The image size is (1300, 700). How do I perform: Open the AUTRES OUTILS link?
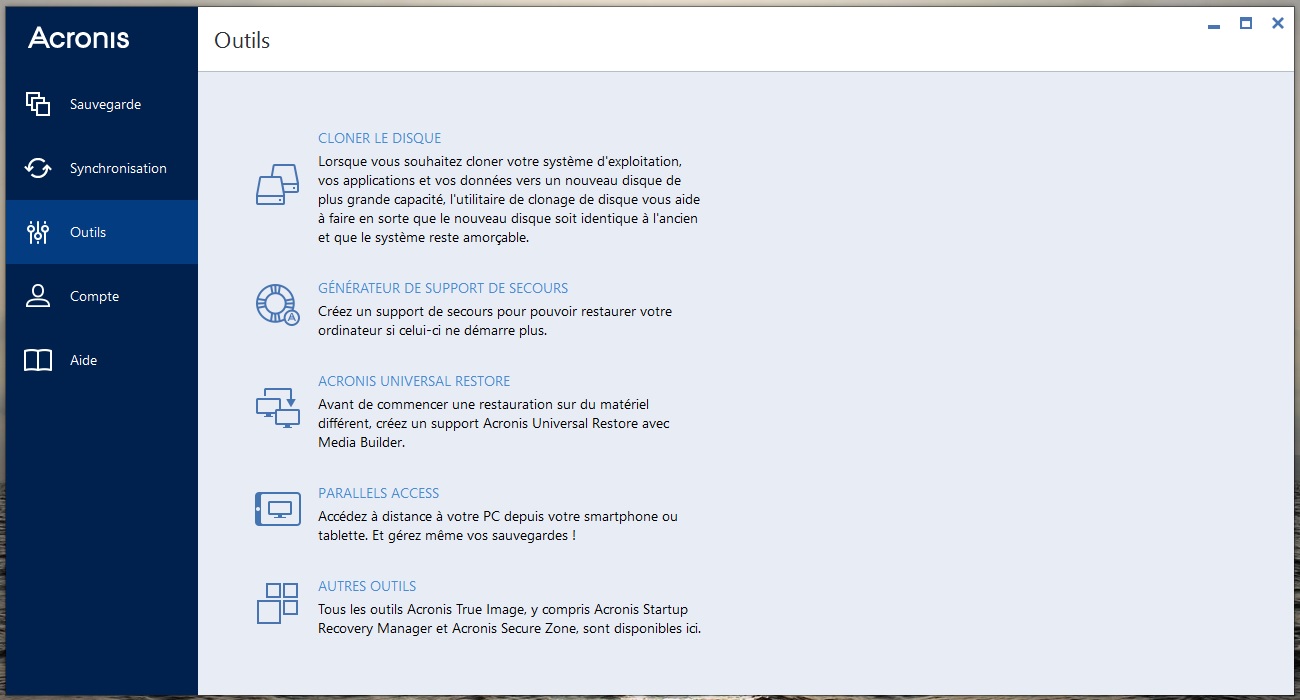[x=367, y=586]
